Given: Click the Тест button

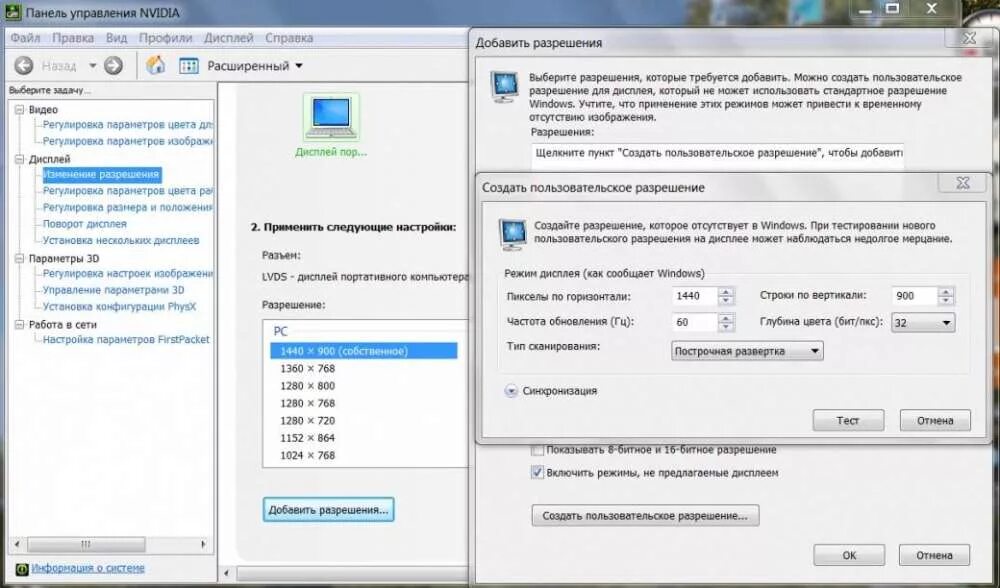Looking at the screenshot, I should point(848,420).
